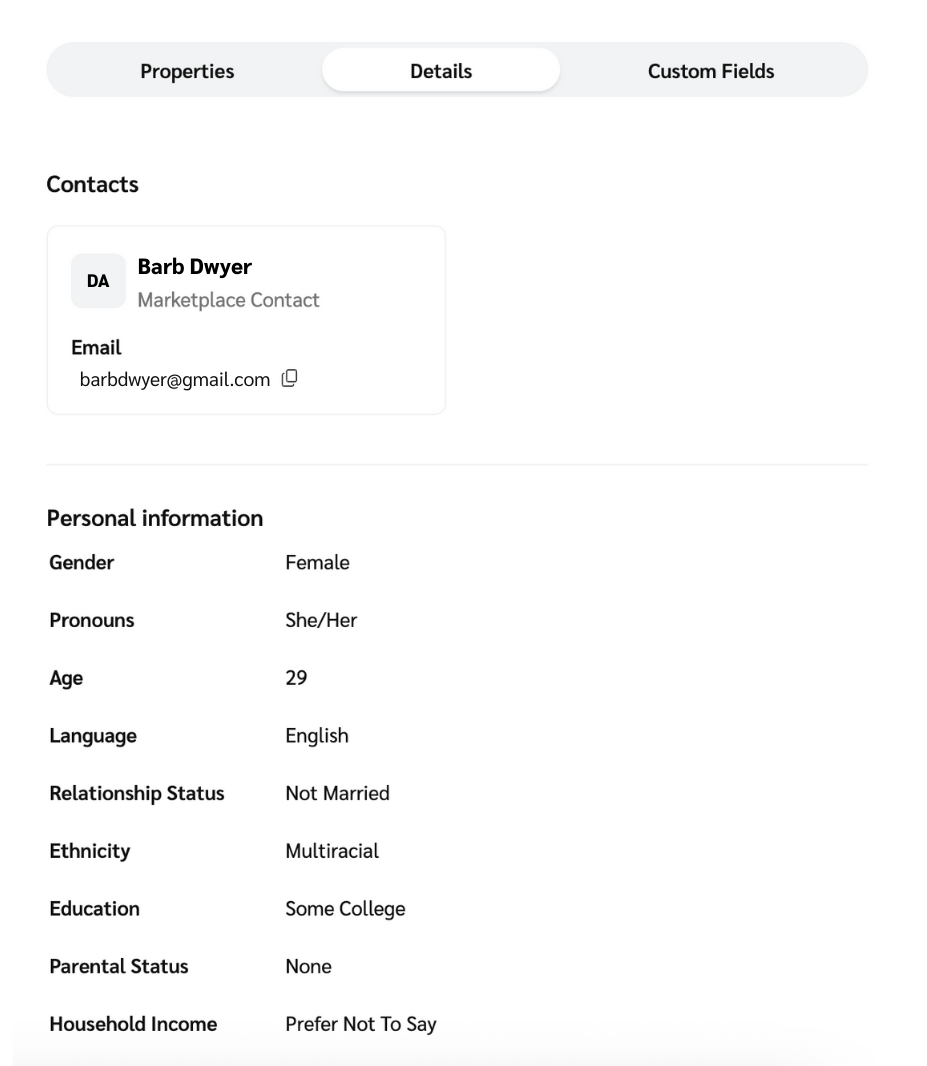Click the Marketplace Contact label

click(229, 299)
